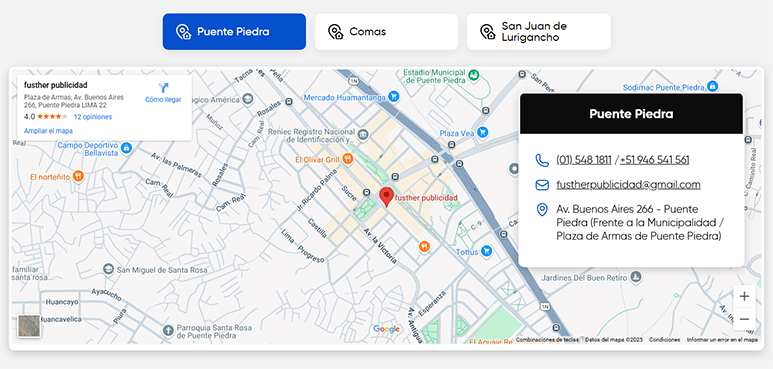Click the El Olivar Grill restaurant marker

coord(348,158)
